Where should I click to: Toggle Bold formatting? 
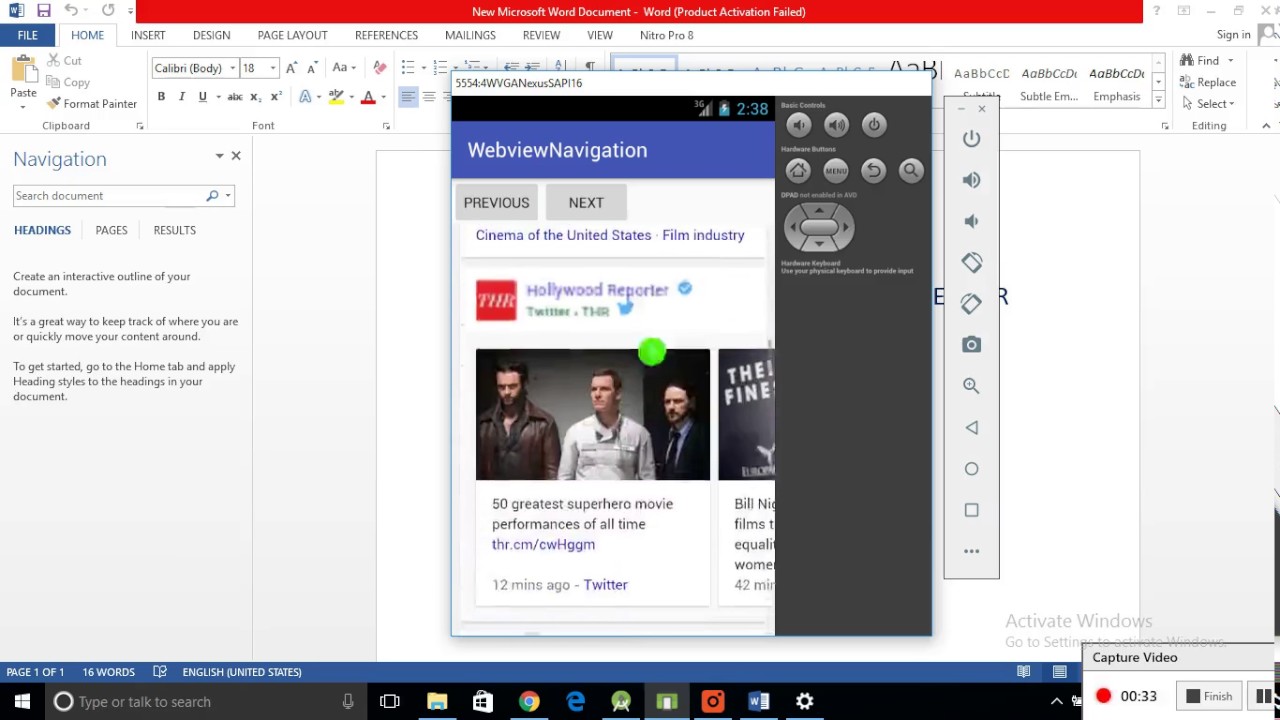pos(161,97)
